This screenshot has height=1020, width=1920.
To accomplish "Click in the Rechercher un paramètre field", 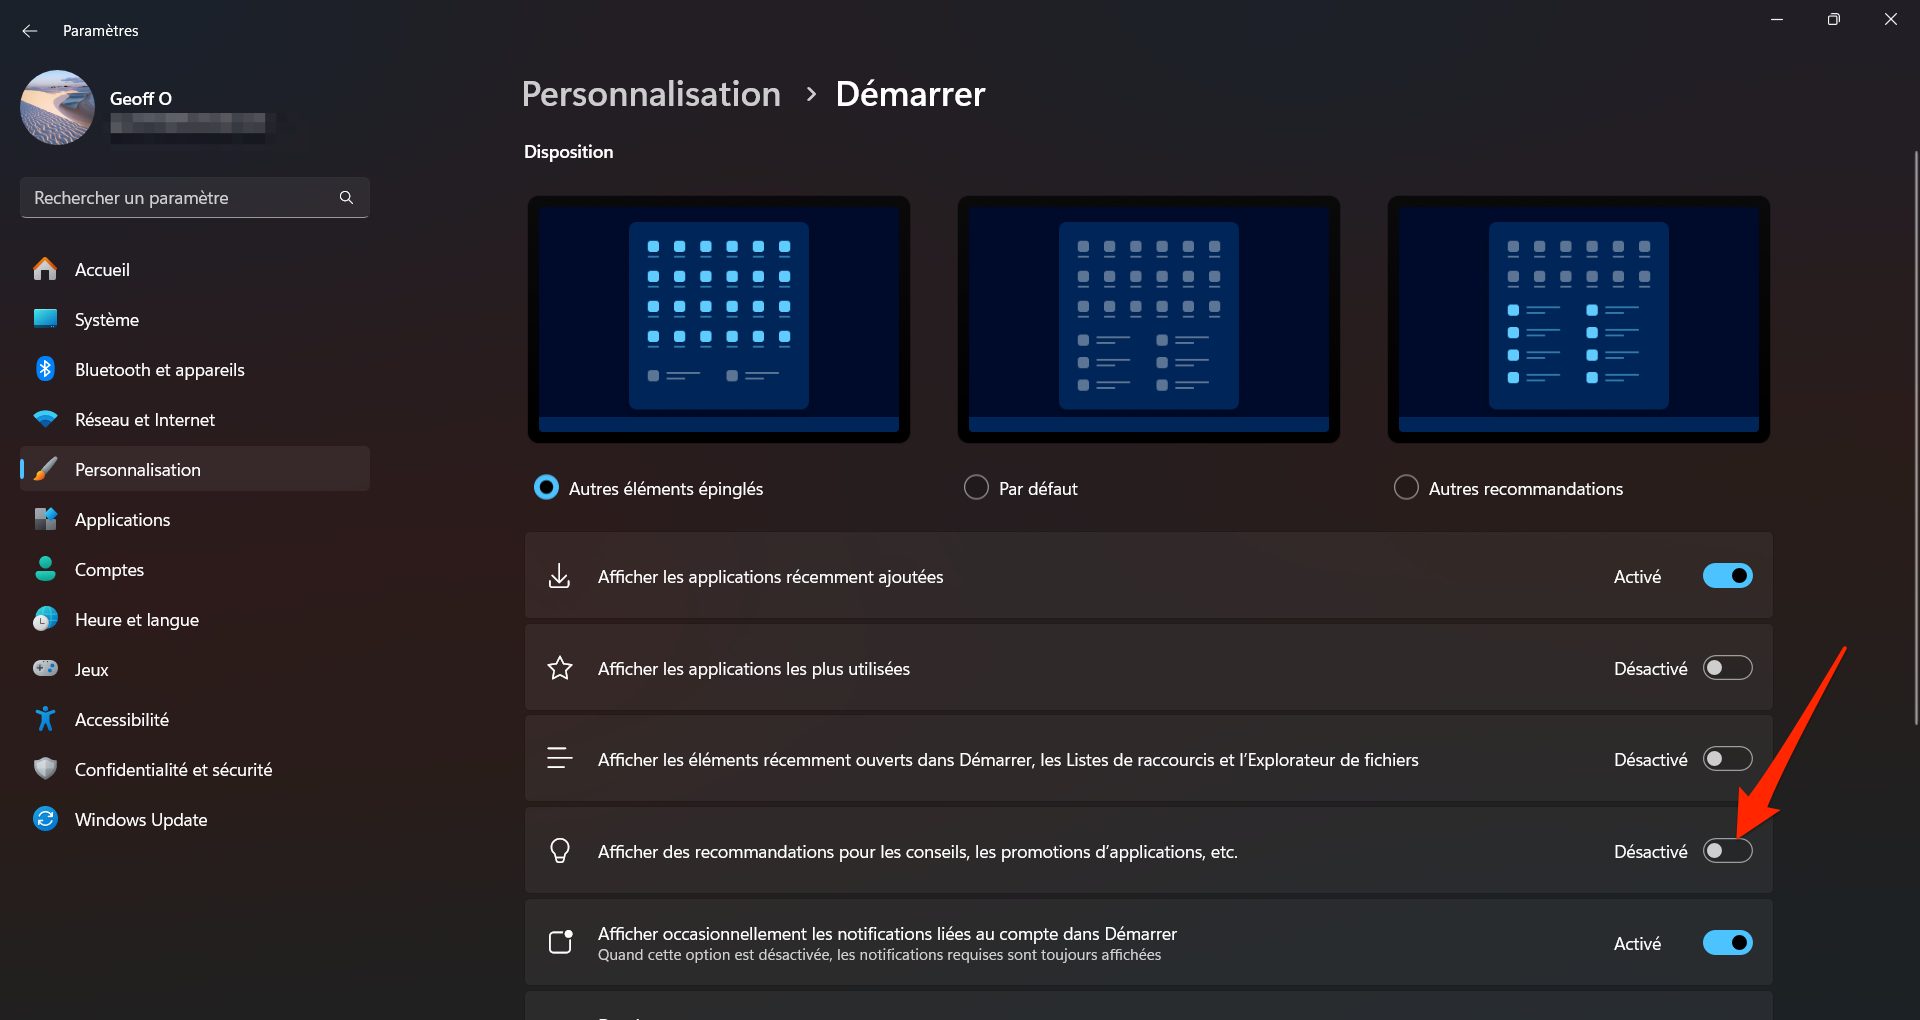I will coord(180,198).
